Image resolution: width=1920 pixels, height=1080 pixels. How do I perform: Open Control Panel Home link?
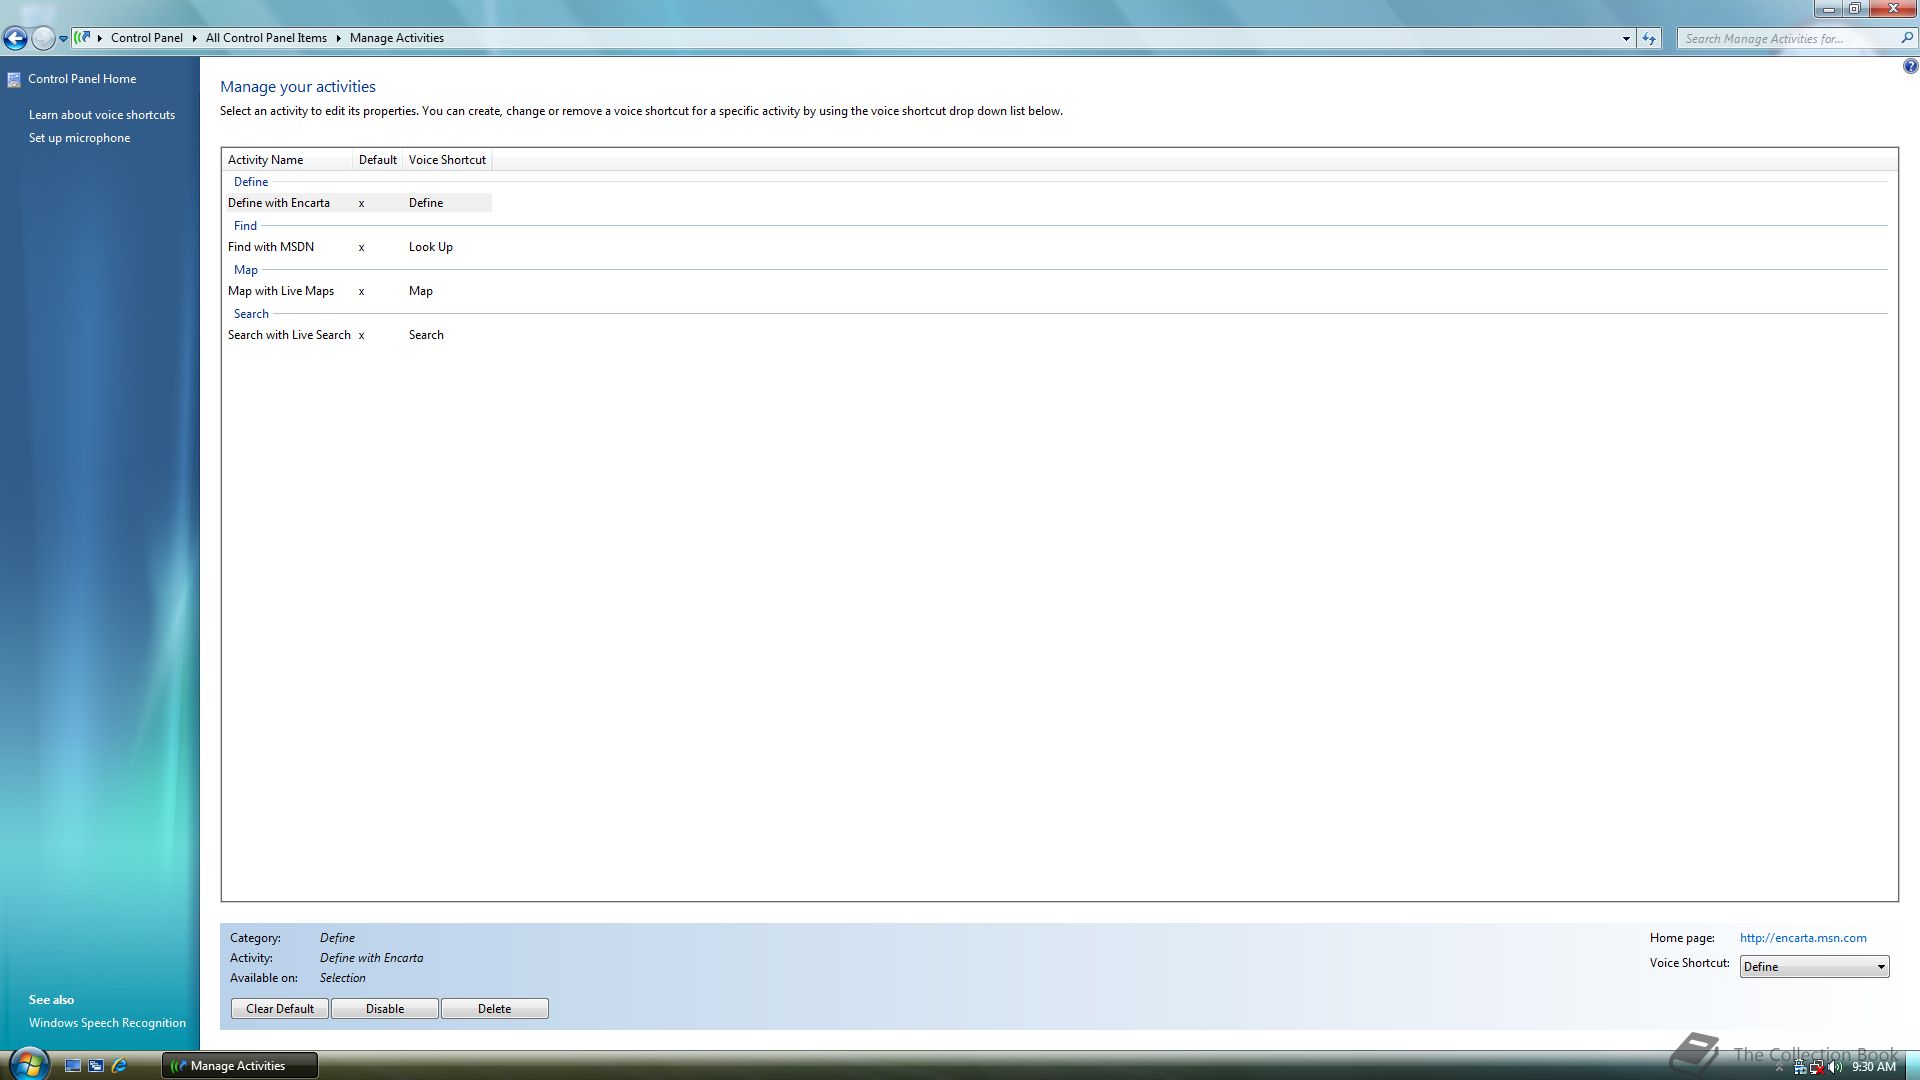pyautogui.click(x=82, y=79)
